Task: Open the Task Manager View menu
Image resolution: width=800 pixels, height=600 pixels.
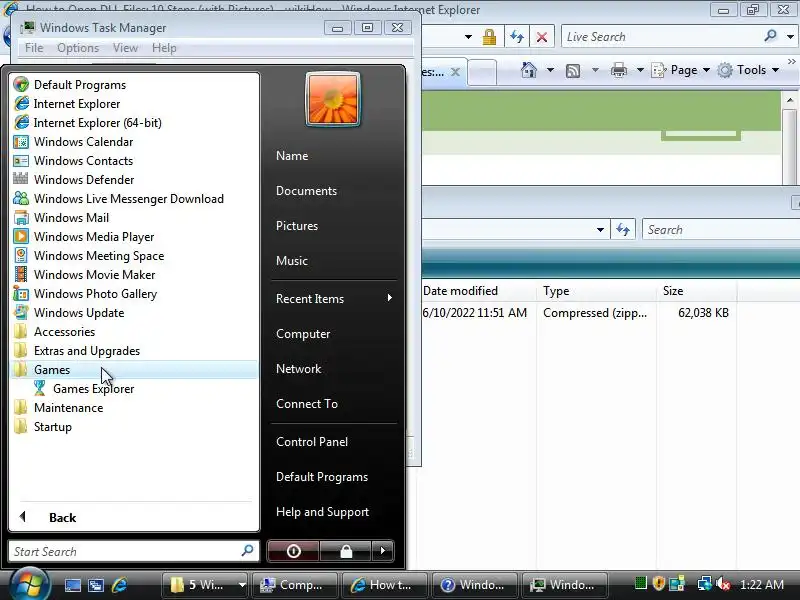Action: pyautogui.click(x=126, y=48)
